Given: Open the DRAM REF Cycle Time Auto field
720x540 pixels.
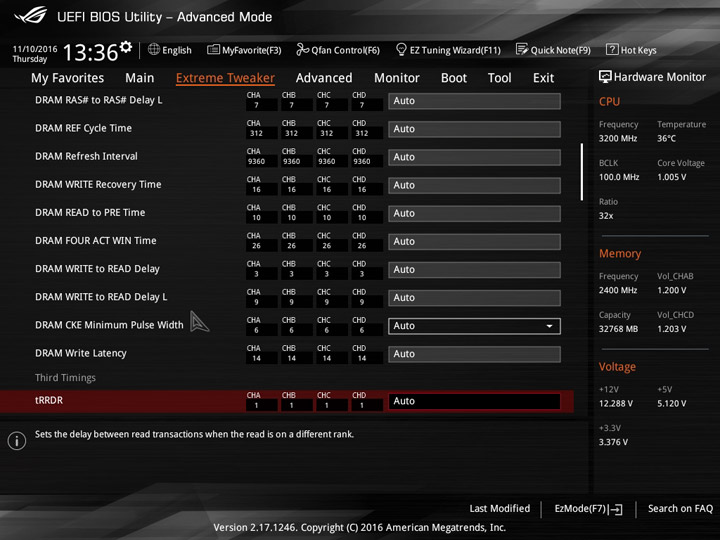Looking at the screenshot, I should (474, 129).
